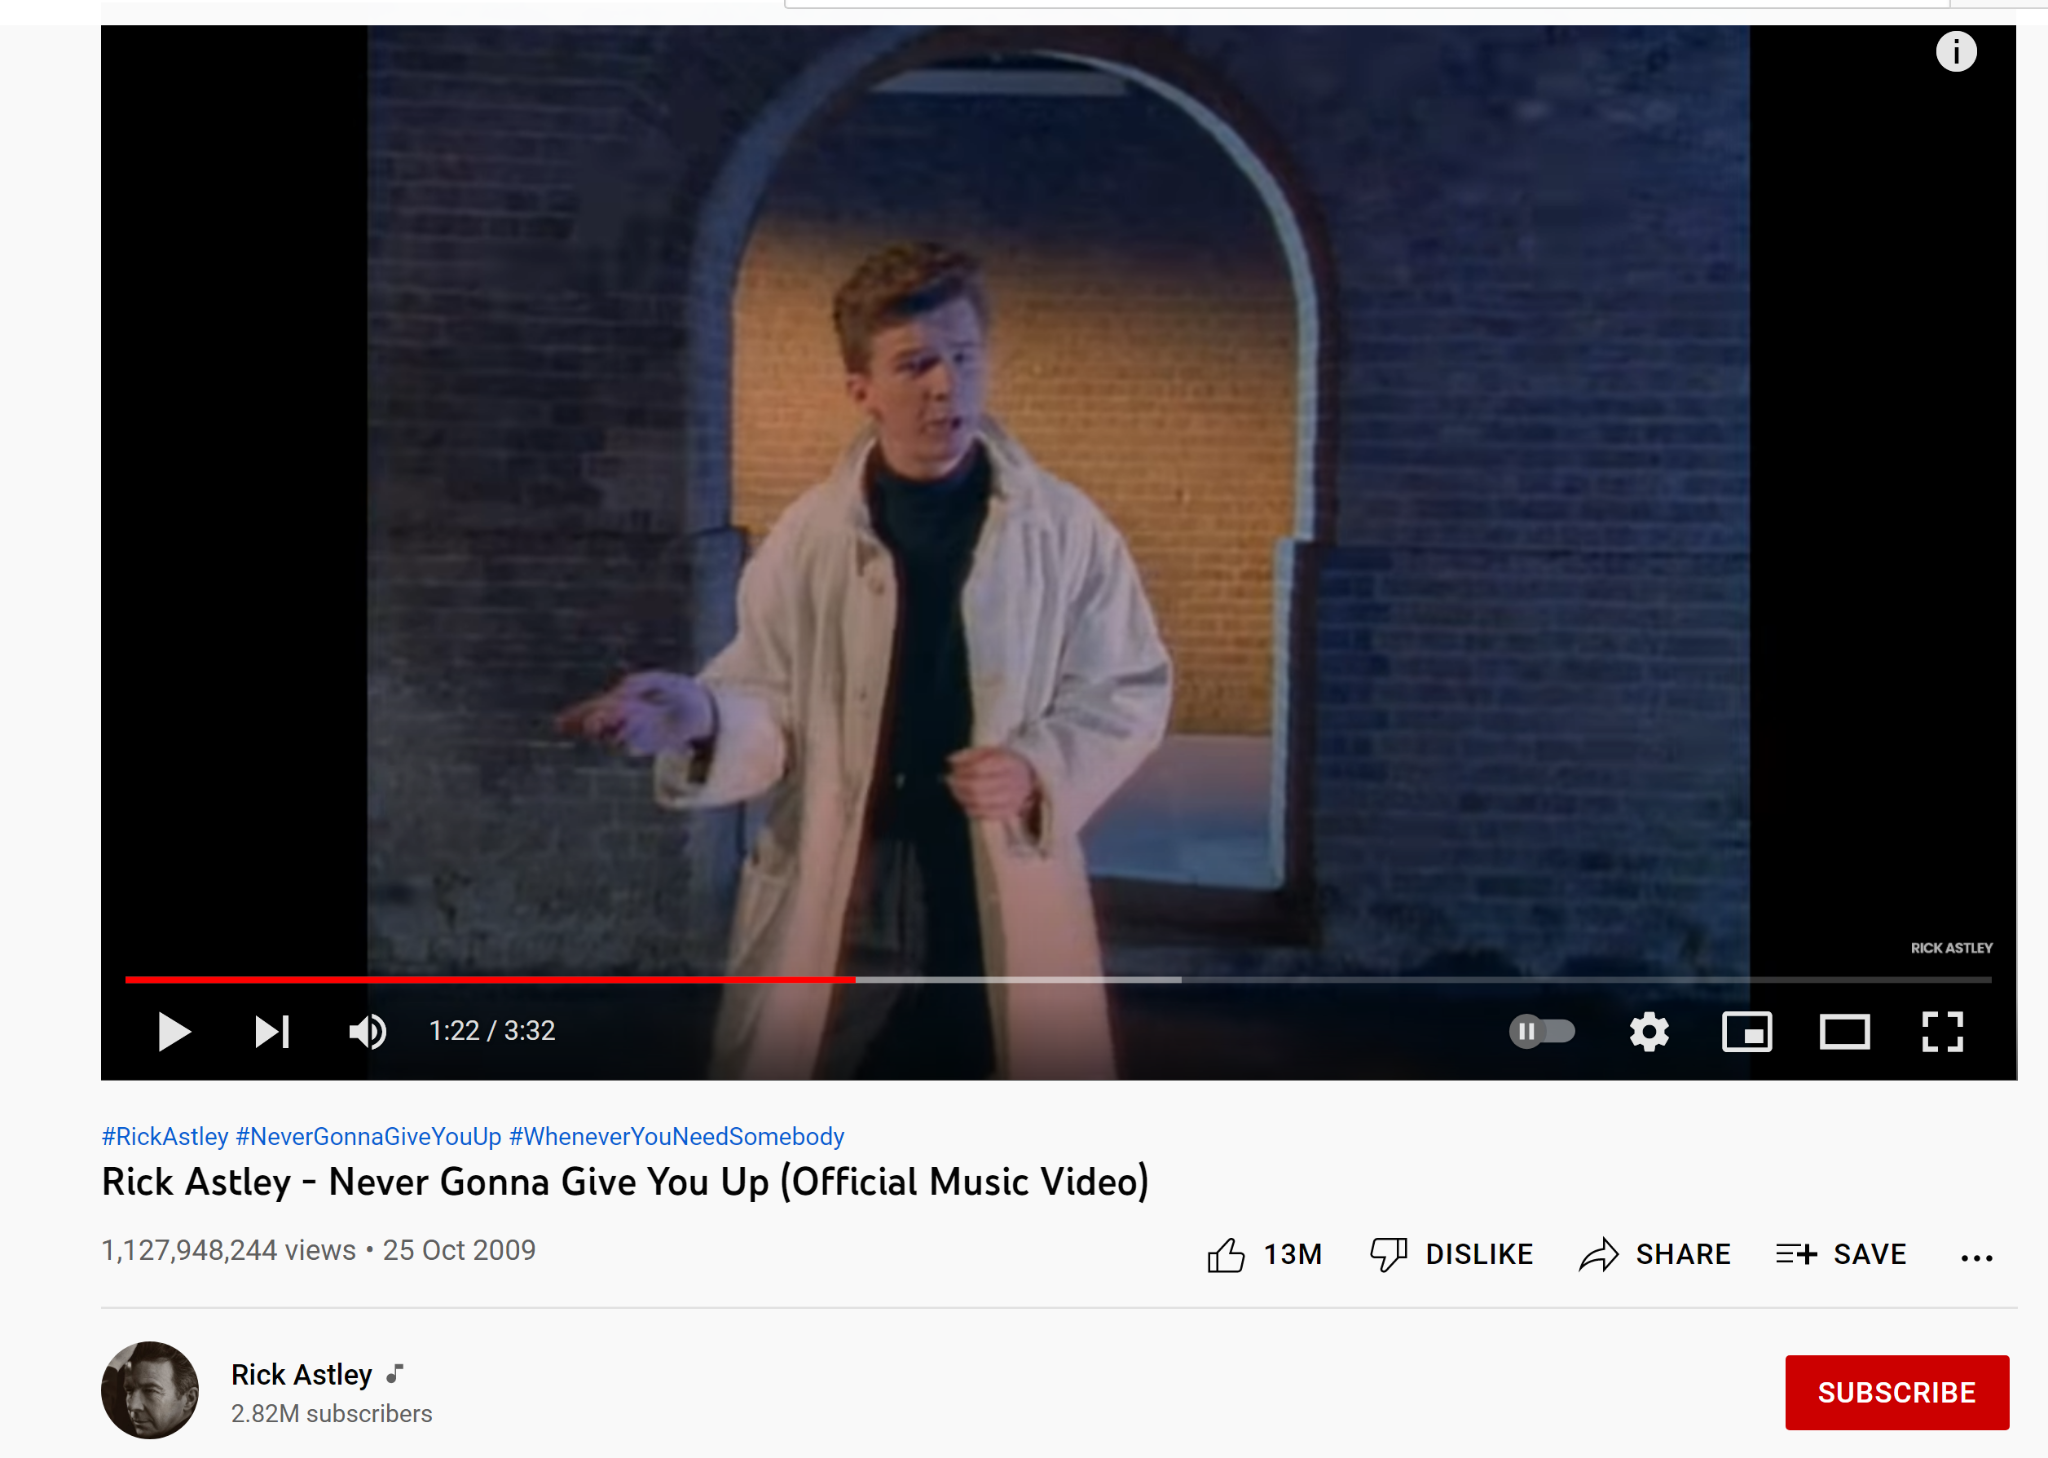Image resolution: width=2048 pixels, height=1458 pixels.
Task: Open Rick Astley channel avatar
Action: [x=150, y=1390]
